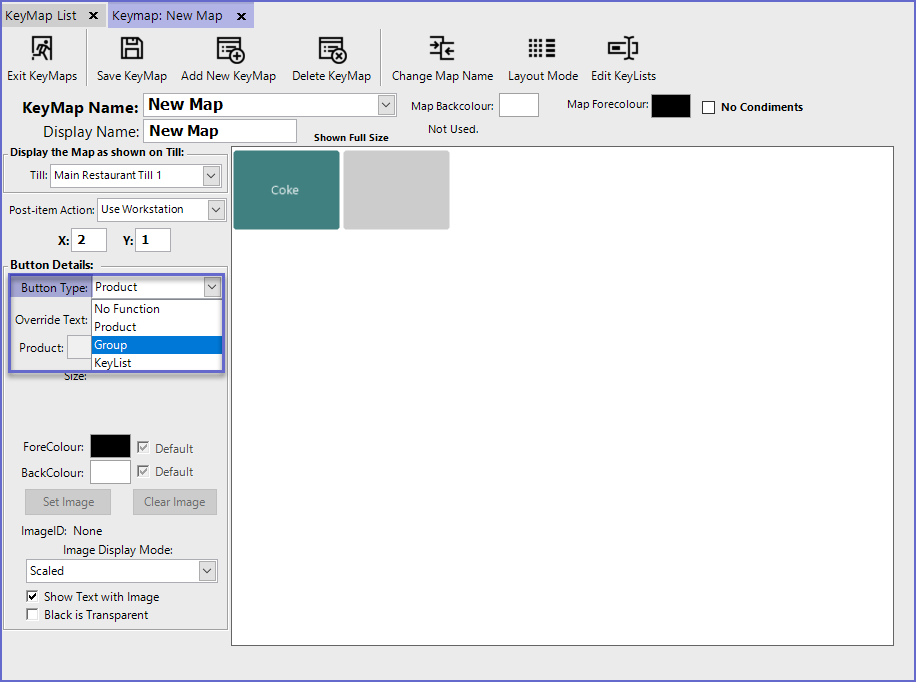Viewport: 916px width, 682px height.
Task: Expand the Post-item Action dropdown
Action: 216,210
